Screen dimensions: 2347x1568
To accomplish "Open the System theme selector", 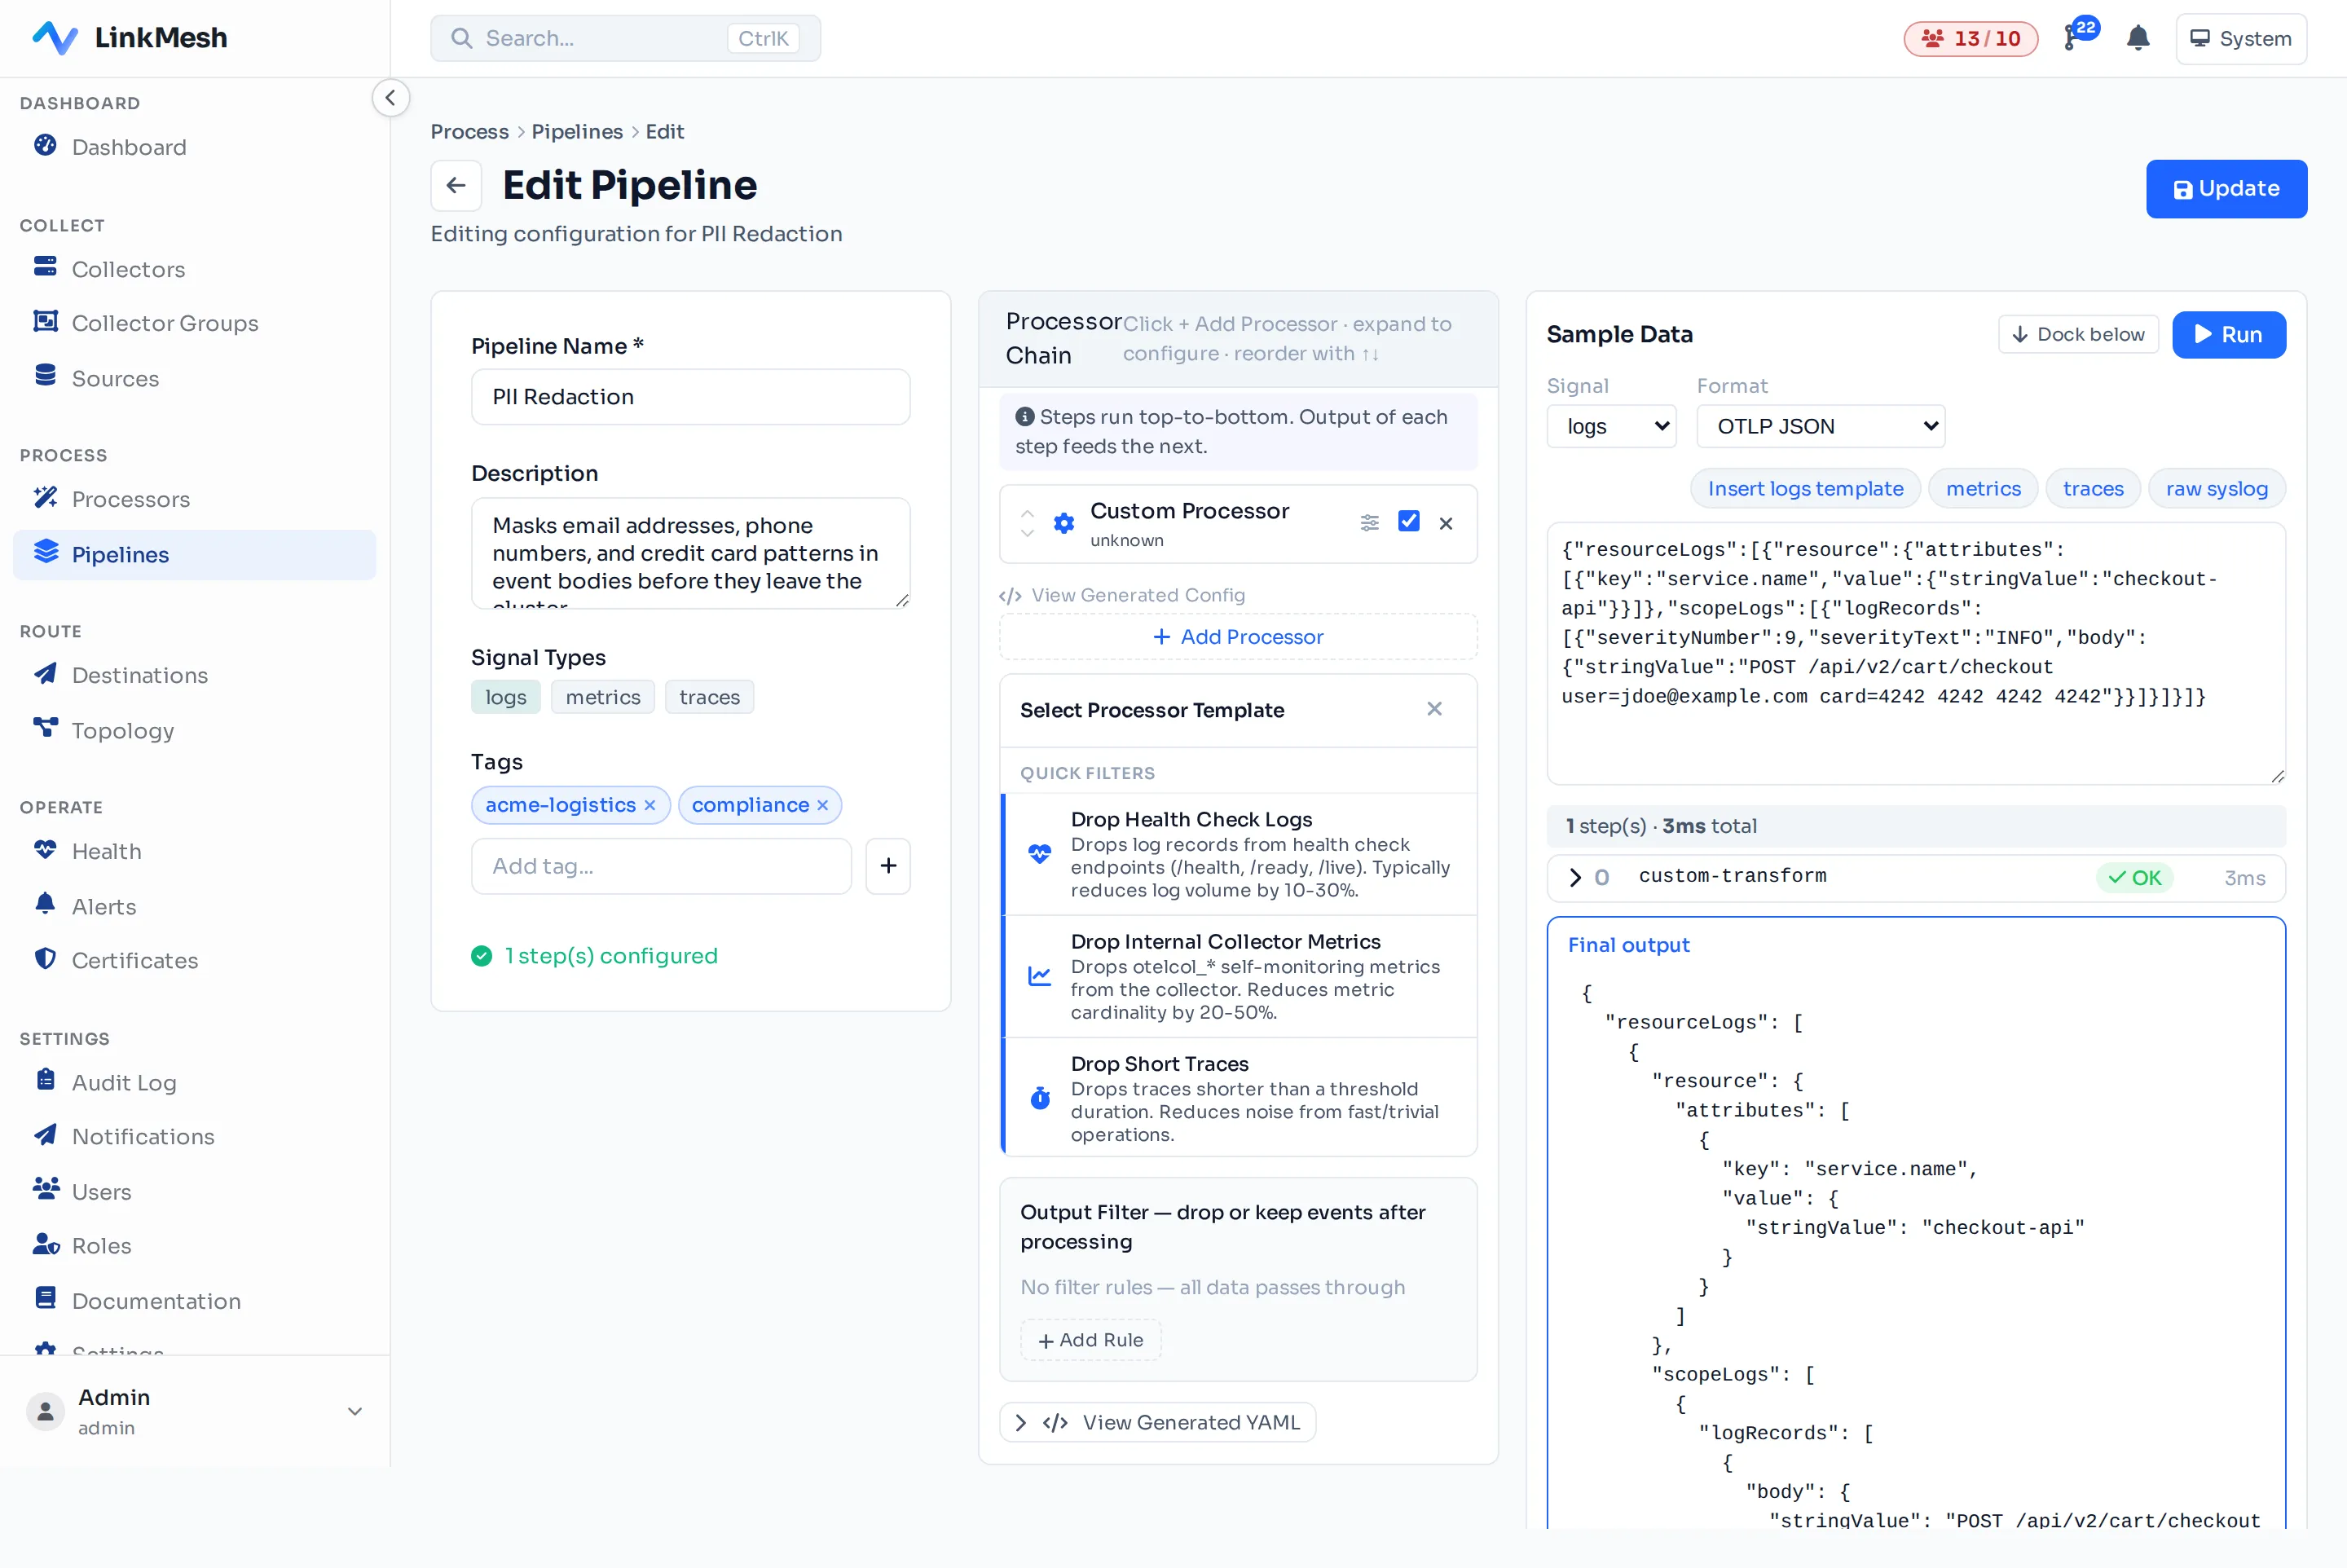I will tap(2241, 38).
